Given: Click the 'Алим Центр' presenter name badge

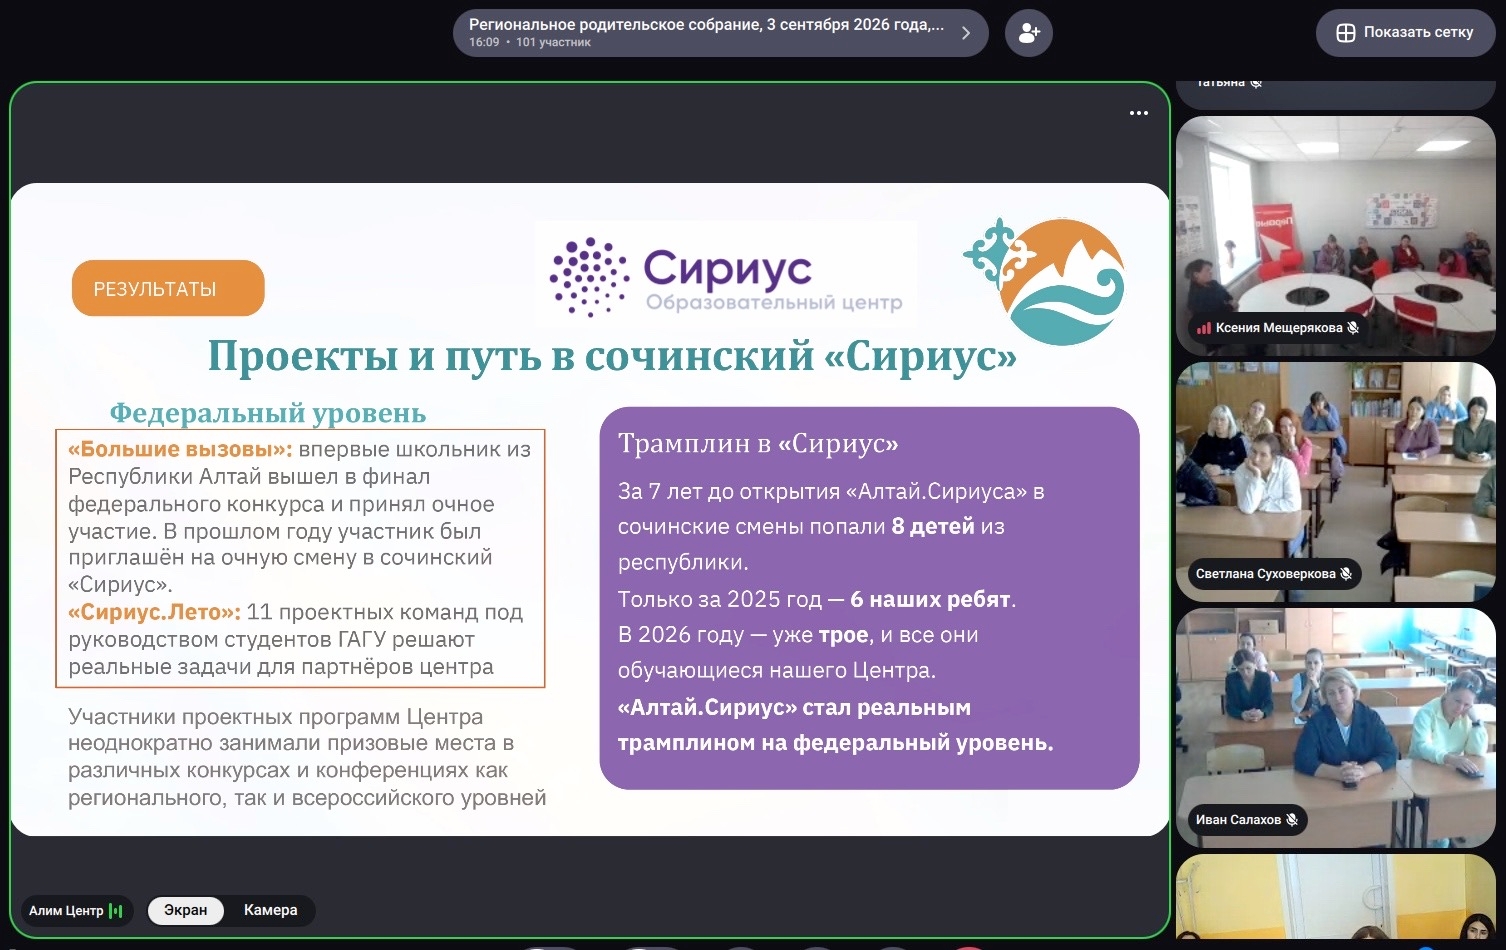Looking at the screenshot, I should tap(76, 911).
